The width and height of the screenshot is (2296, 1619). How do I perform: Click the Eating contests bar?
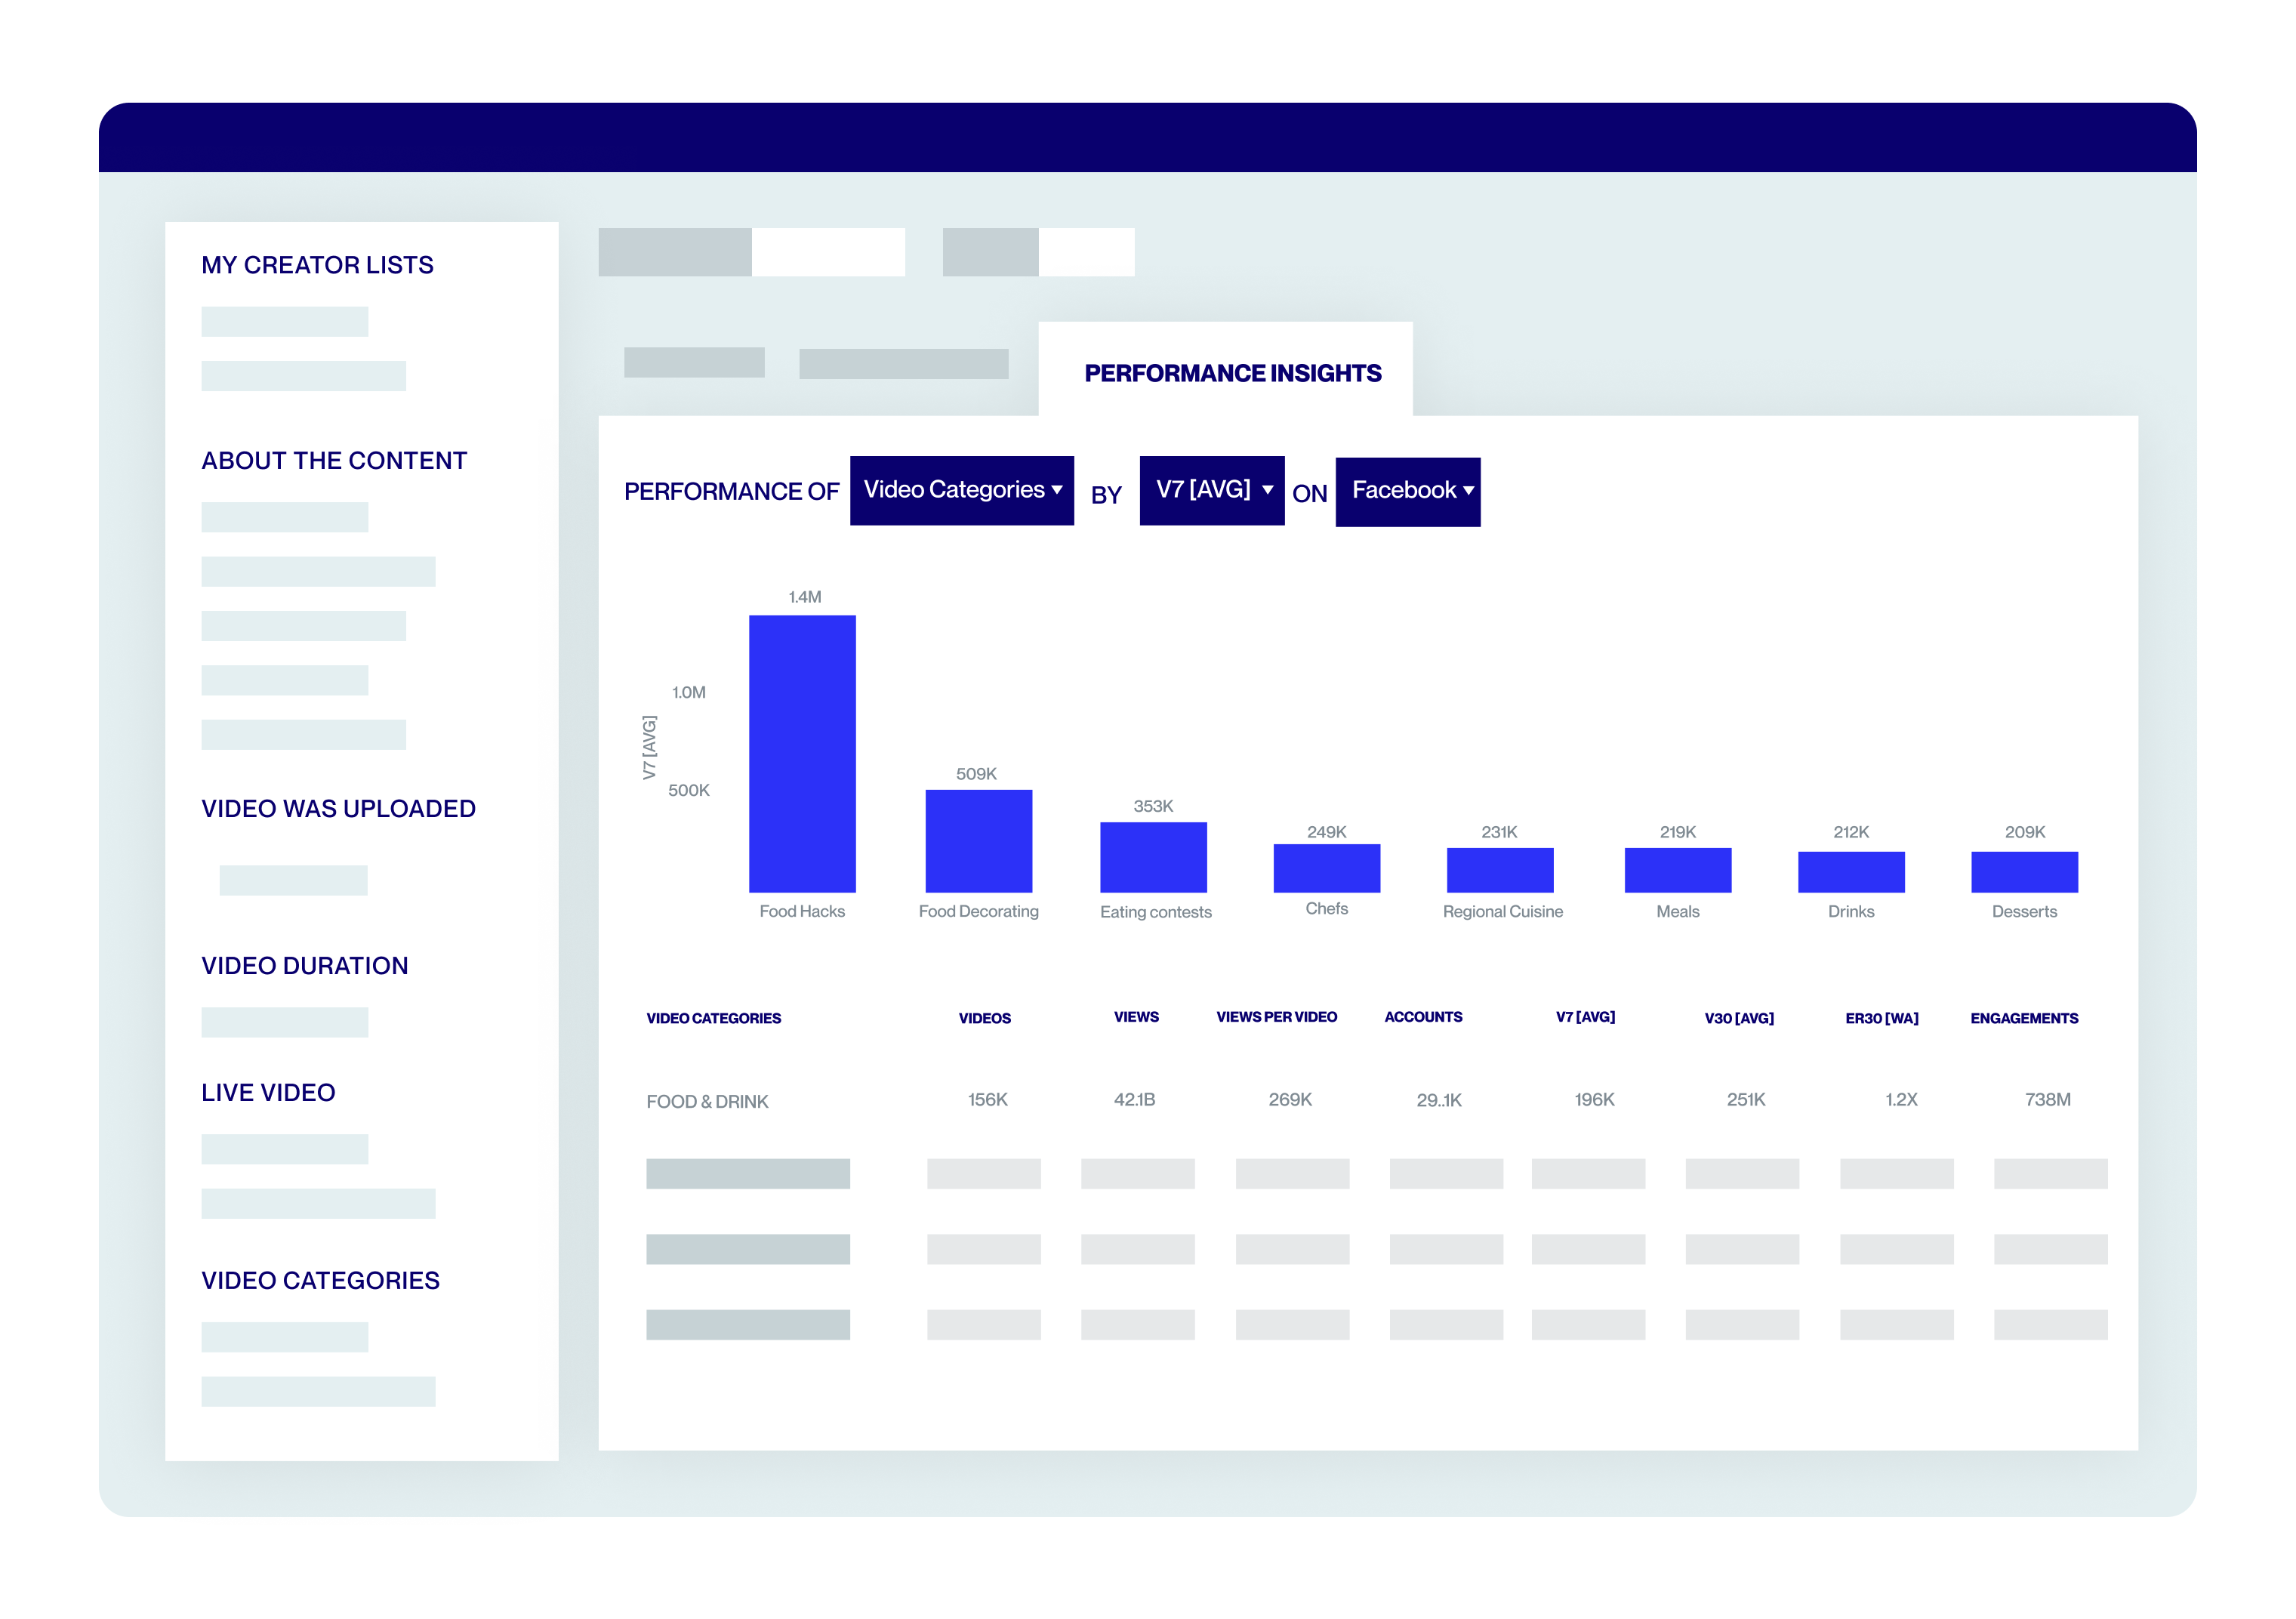(1153, 857)
